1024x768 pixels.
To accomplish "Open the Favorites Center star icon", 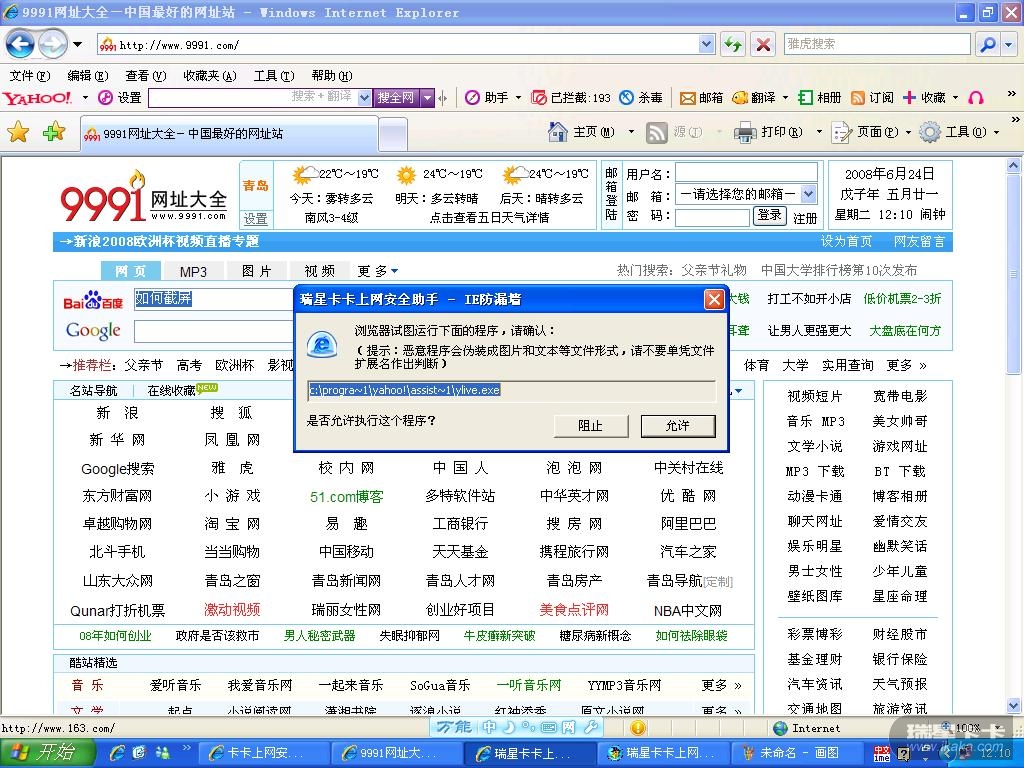I will tap(18, 133).
